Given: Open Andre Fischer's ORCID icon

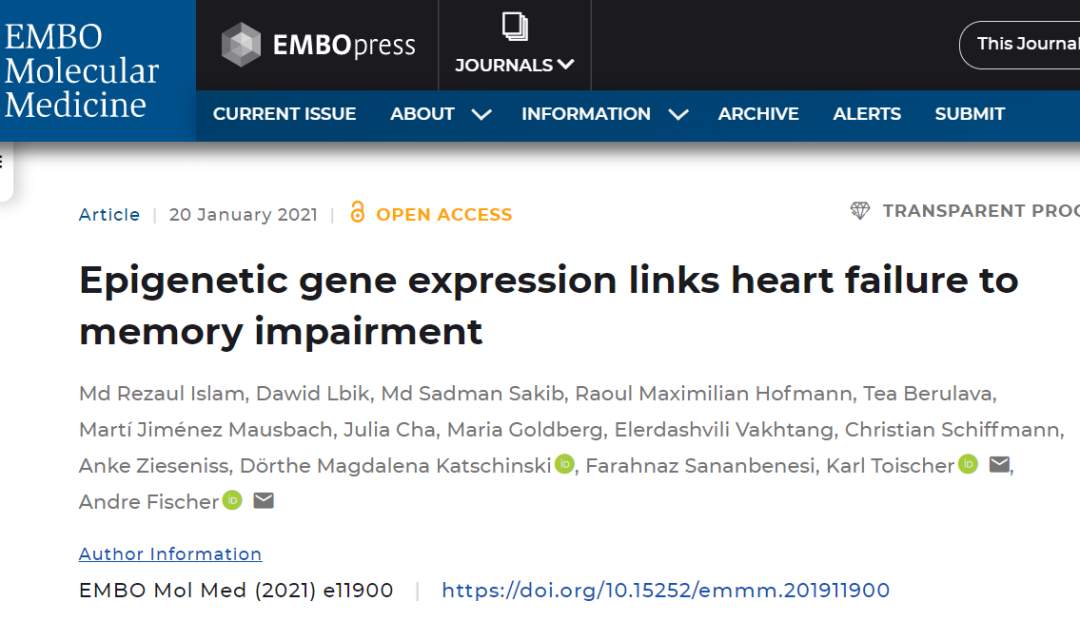Looking at the screenshot, I should pyautogui.click(x=232, y=501).
